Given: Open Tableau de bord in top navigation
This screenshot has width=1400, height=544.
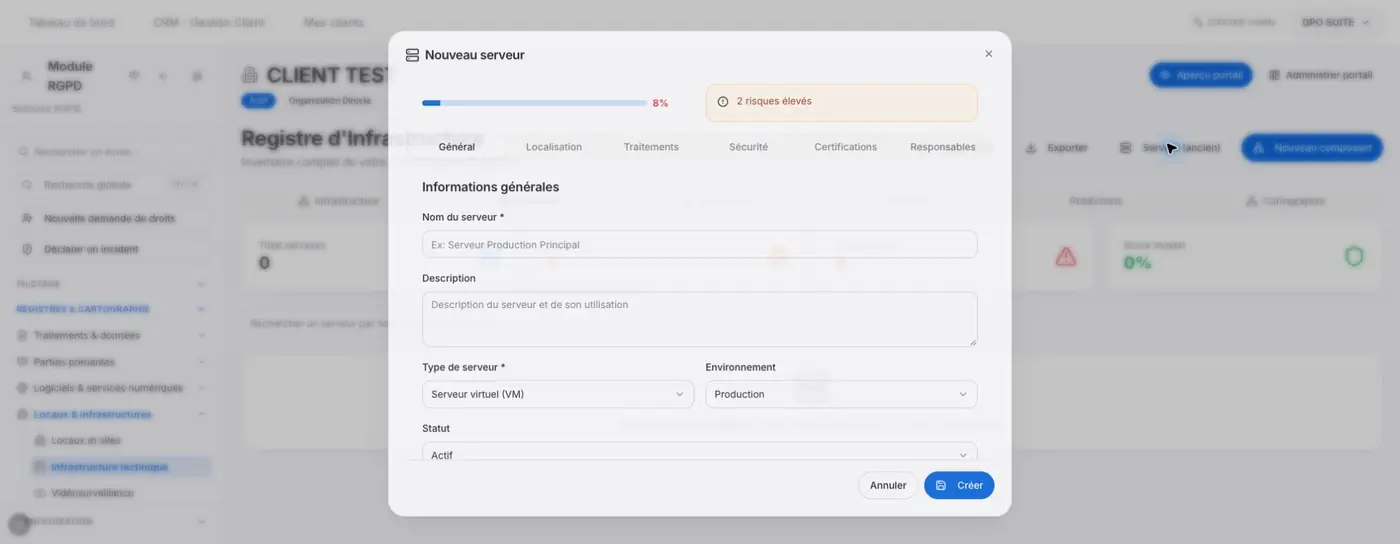Looking at the screenshot, I should tap(71, 22).
